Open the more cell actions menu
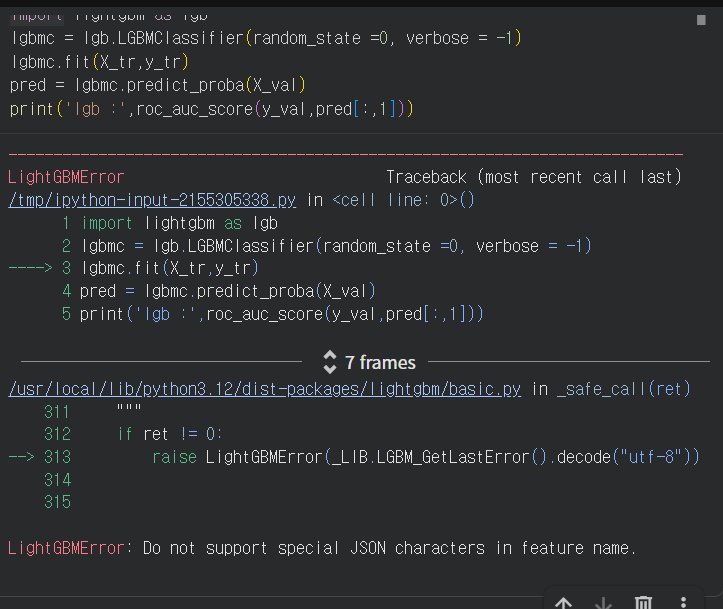 point(683,603)
